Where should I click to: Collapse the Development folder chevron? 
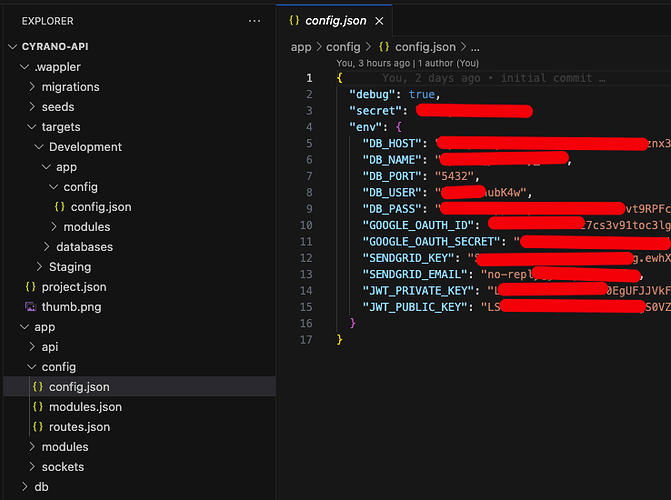click(39, 147)
